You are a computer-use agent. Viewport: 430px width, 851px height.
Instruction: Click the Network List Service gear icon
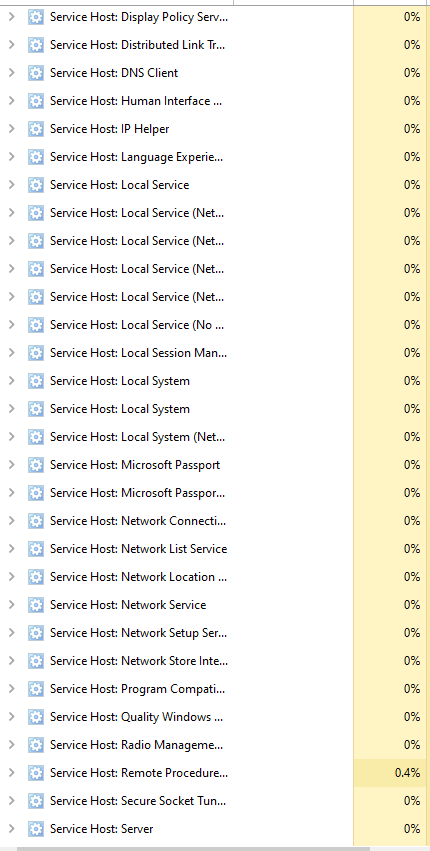click(x=35, y=549)
